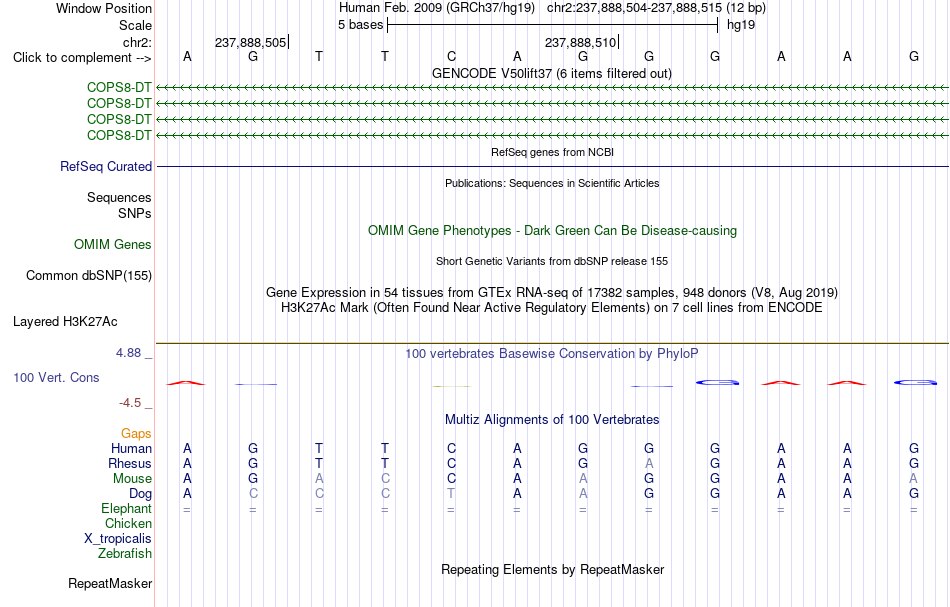Screen dimensions: 950x607
Task: Click the second COPS8-DT gene label
Action: pos(119,104)
